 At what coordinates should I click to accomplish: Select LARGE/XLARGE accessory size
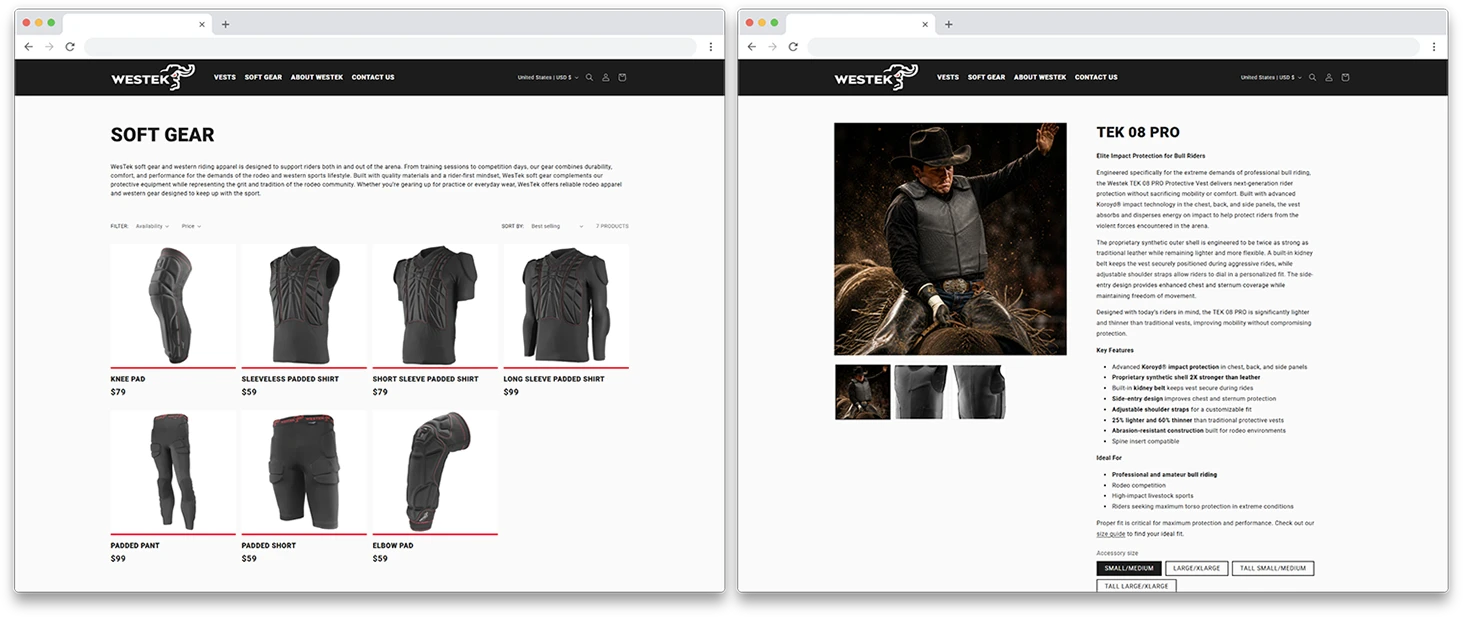(1196, 568)
